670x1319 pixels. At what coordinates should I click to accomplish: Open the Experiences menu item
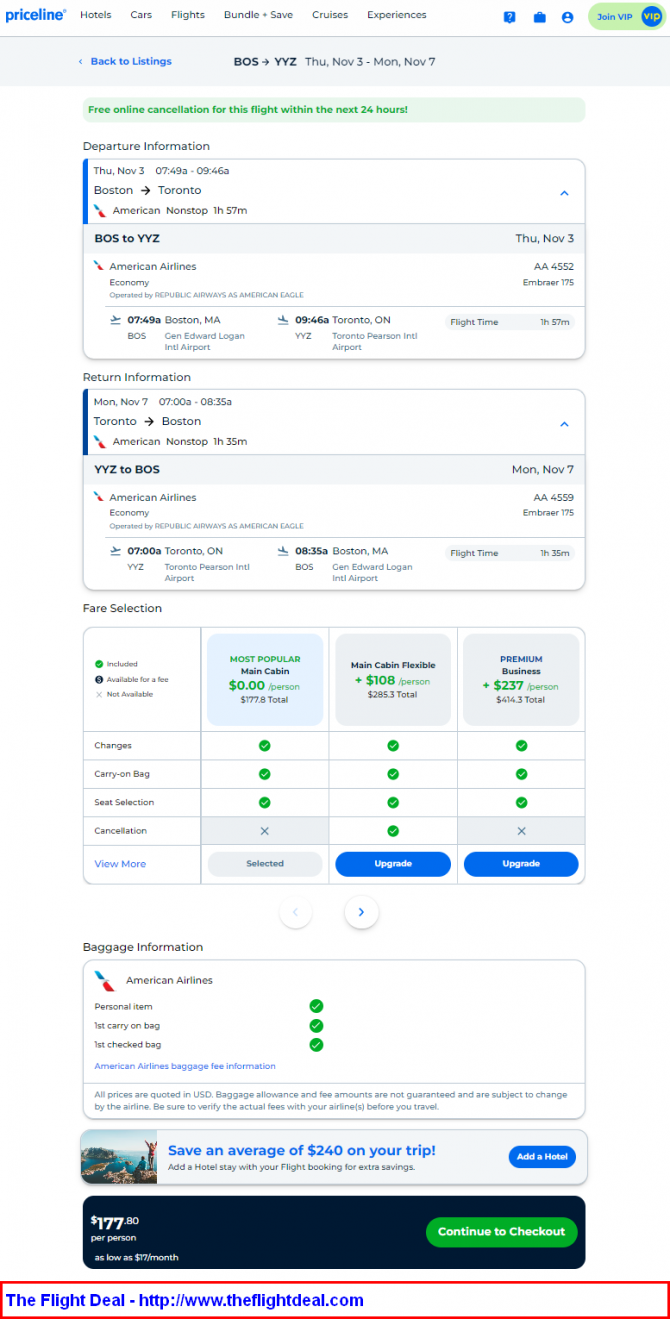397,15
